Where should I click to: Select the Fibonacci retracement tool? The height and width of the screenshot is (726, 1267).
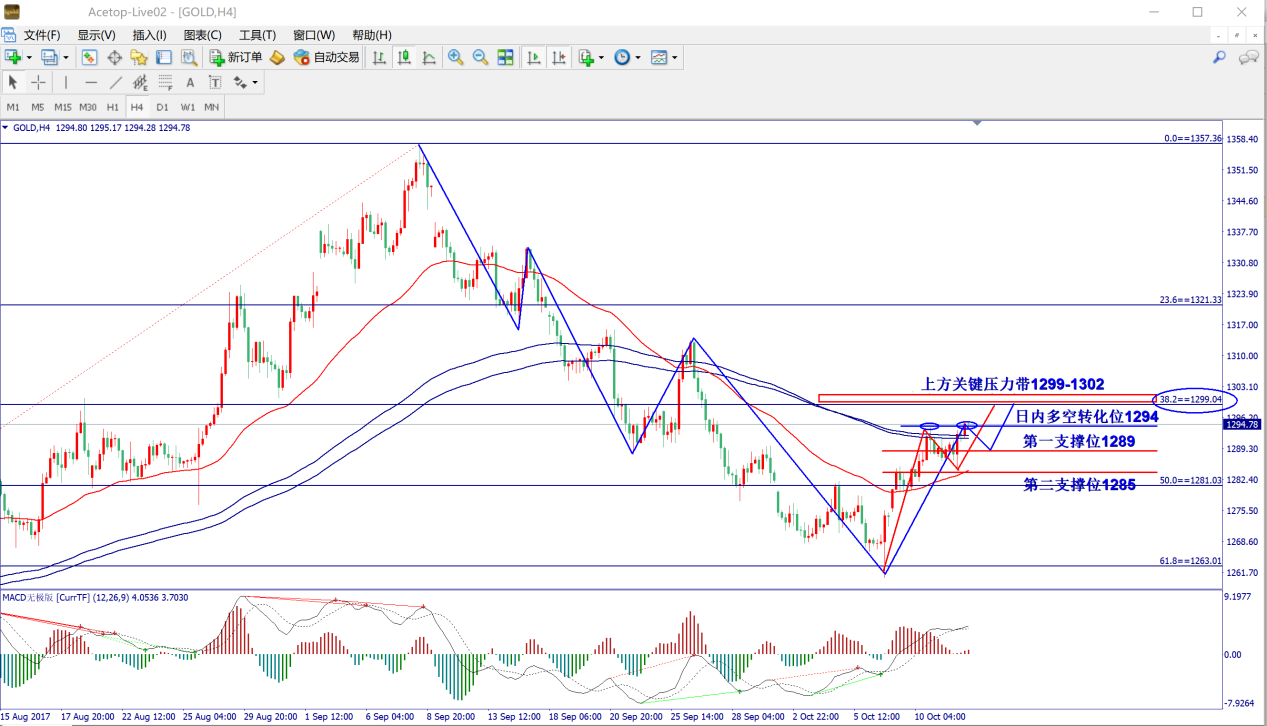163,82
